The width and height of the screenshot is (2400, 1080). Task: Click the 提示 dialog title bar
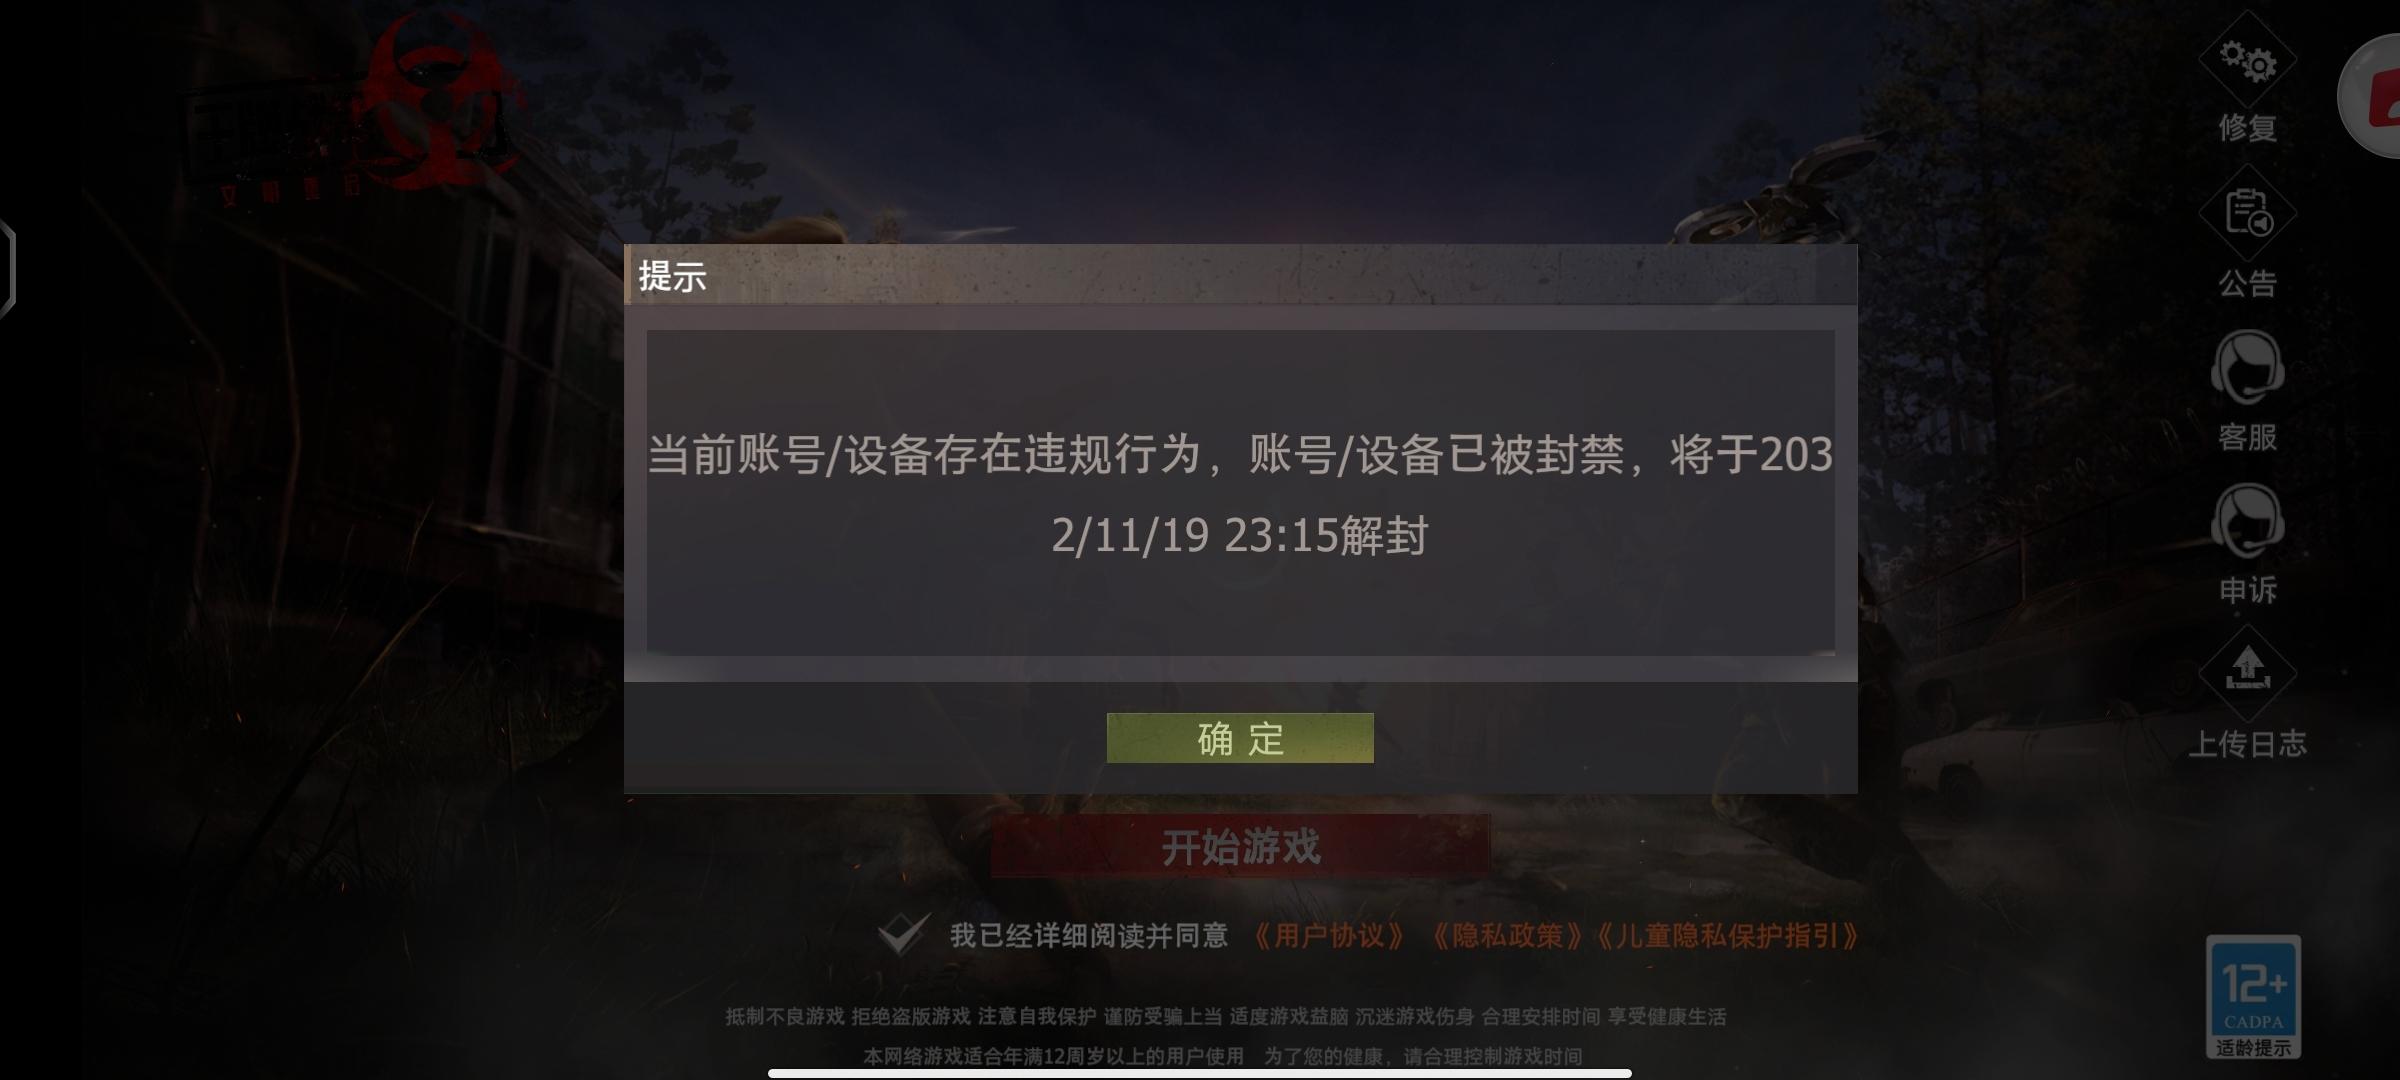pyautogui.click(x=1240, y=274)
